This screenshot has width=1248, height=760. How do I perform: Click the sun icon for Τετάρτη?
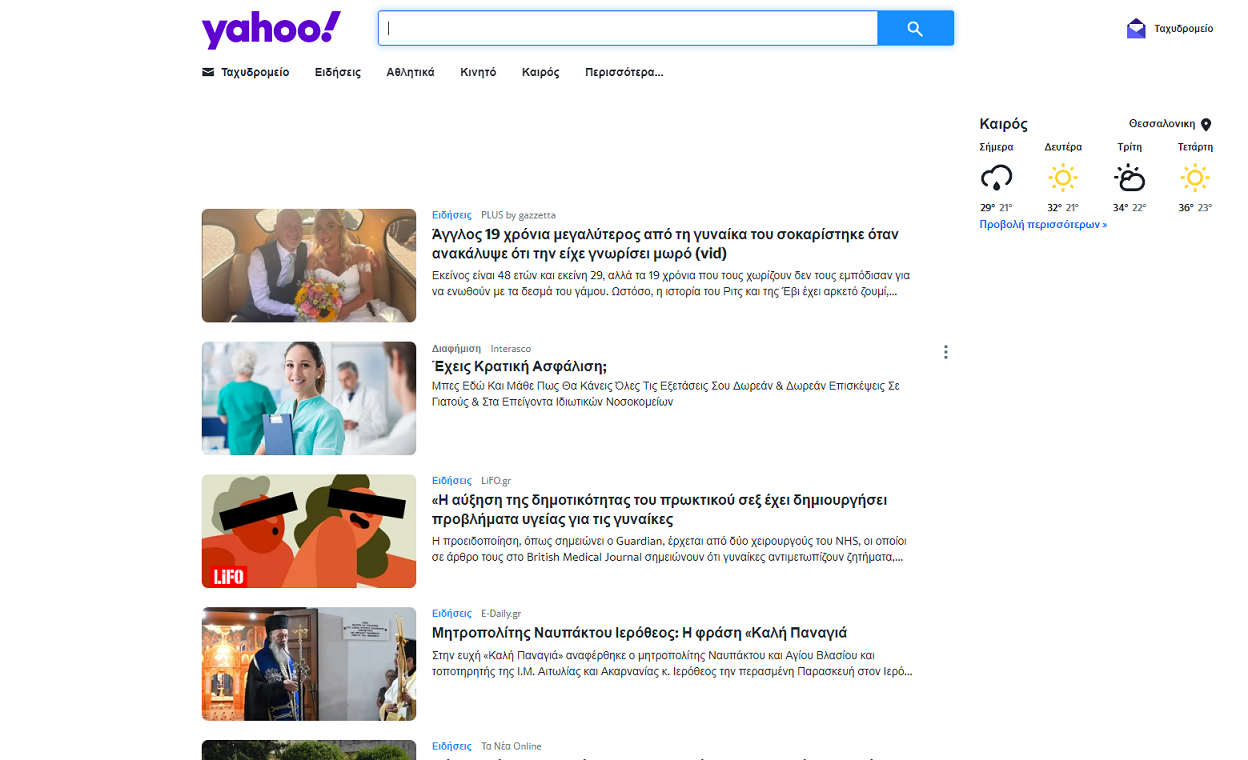1195,179
